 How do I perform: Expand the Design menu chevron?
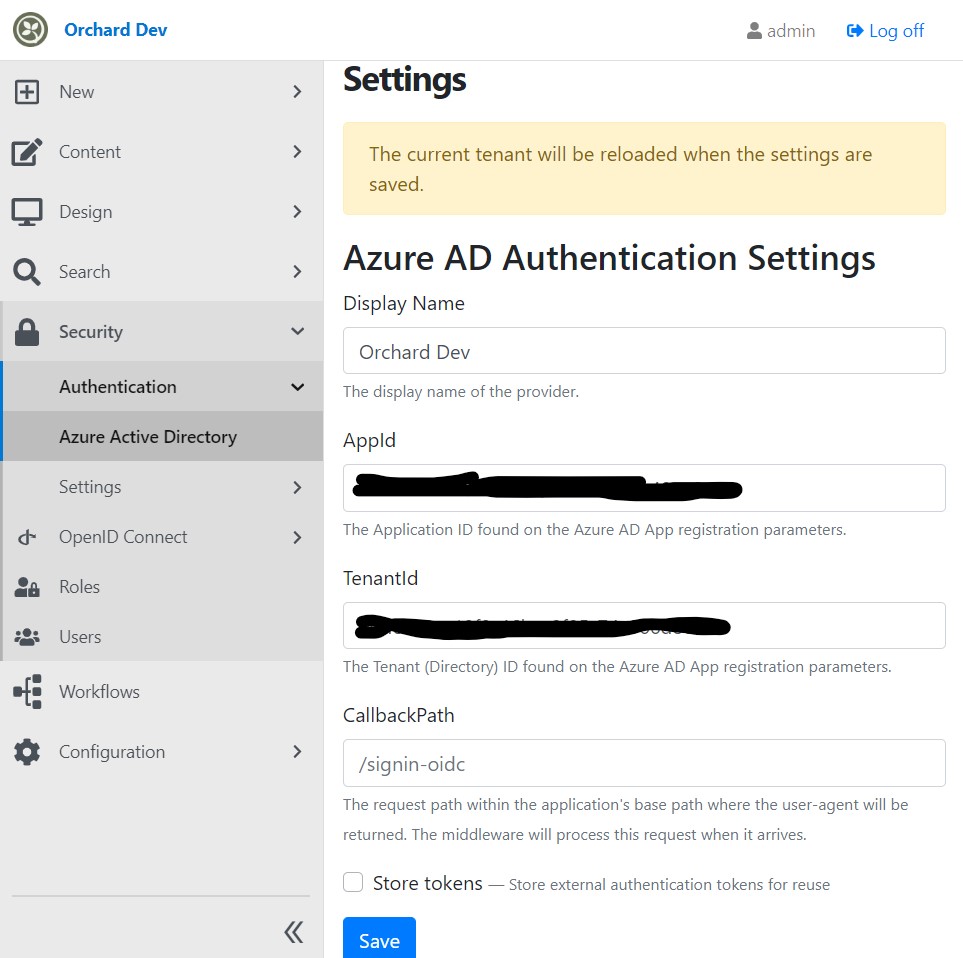click(297, 212)
